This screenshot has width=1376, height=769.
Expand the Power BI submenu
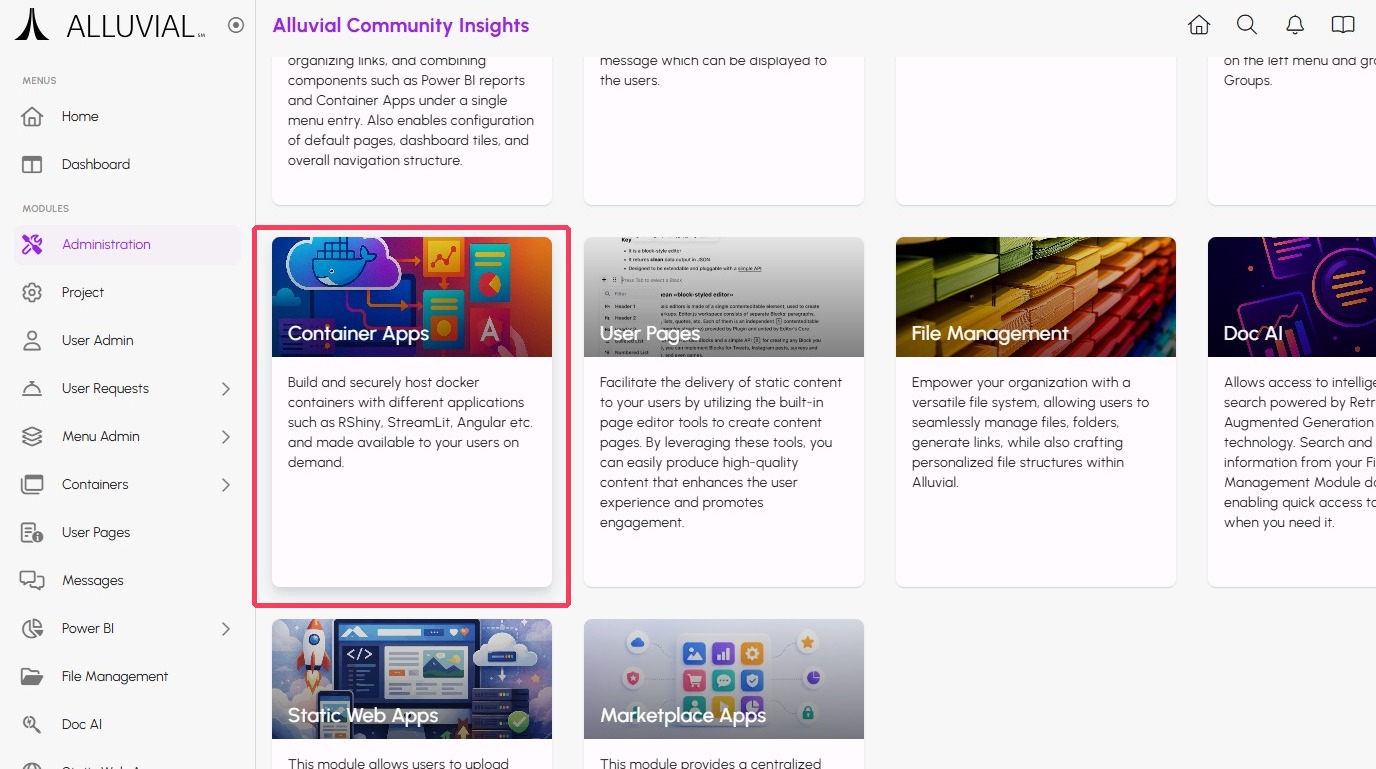226,628
